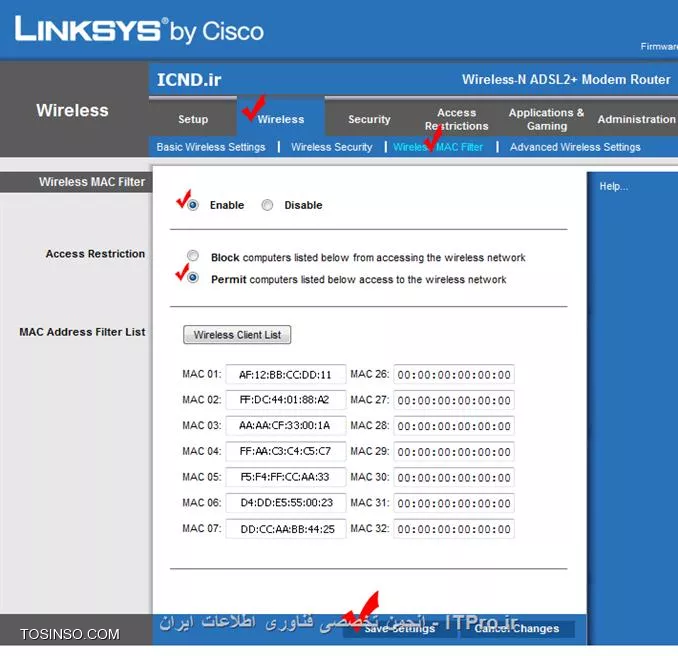Click the MAC 04 address field
The height and width of the screenshot is (656, 678).
click(286, 451)
